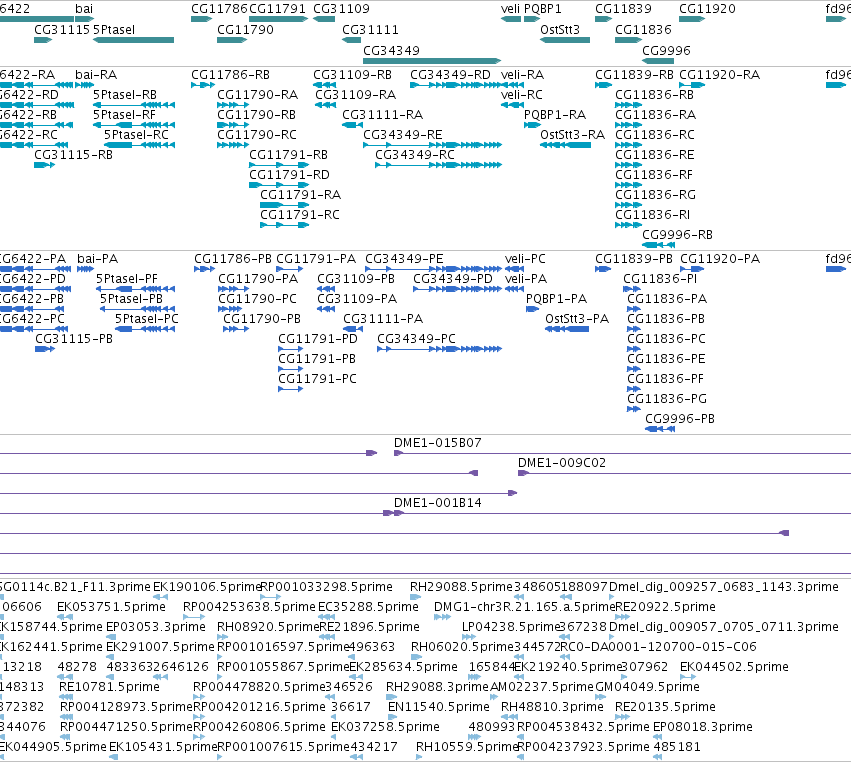Select transcript label "CG11839-RB"
Screen dimensions: 851x762
(x=634, y=75)
